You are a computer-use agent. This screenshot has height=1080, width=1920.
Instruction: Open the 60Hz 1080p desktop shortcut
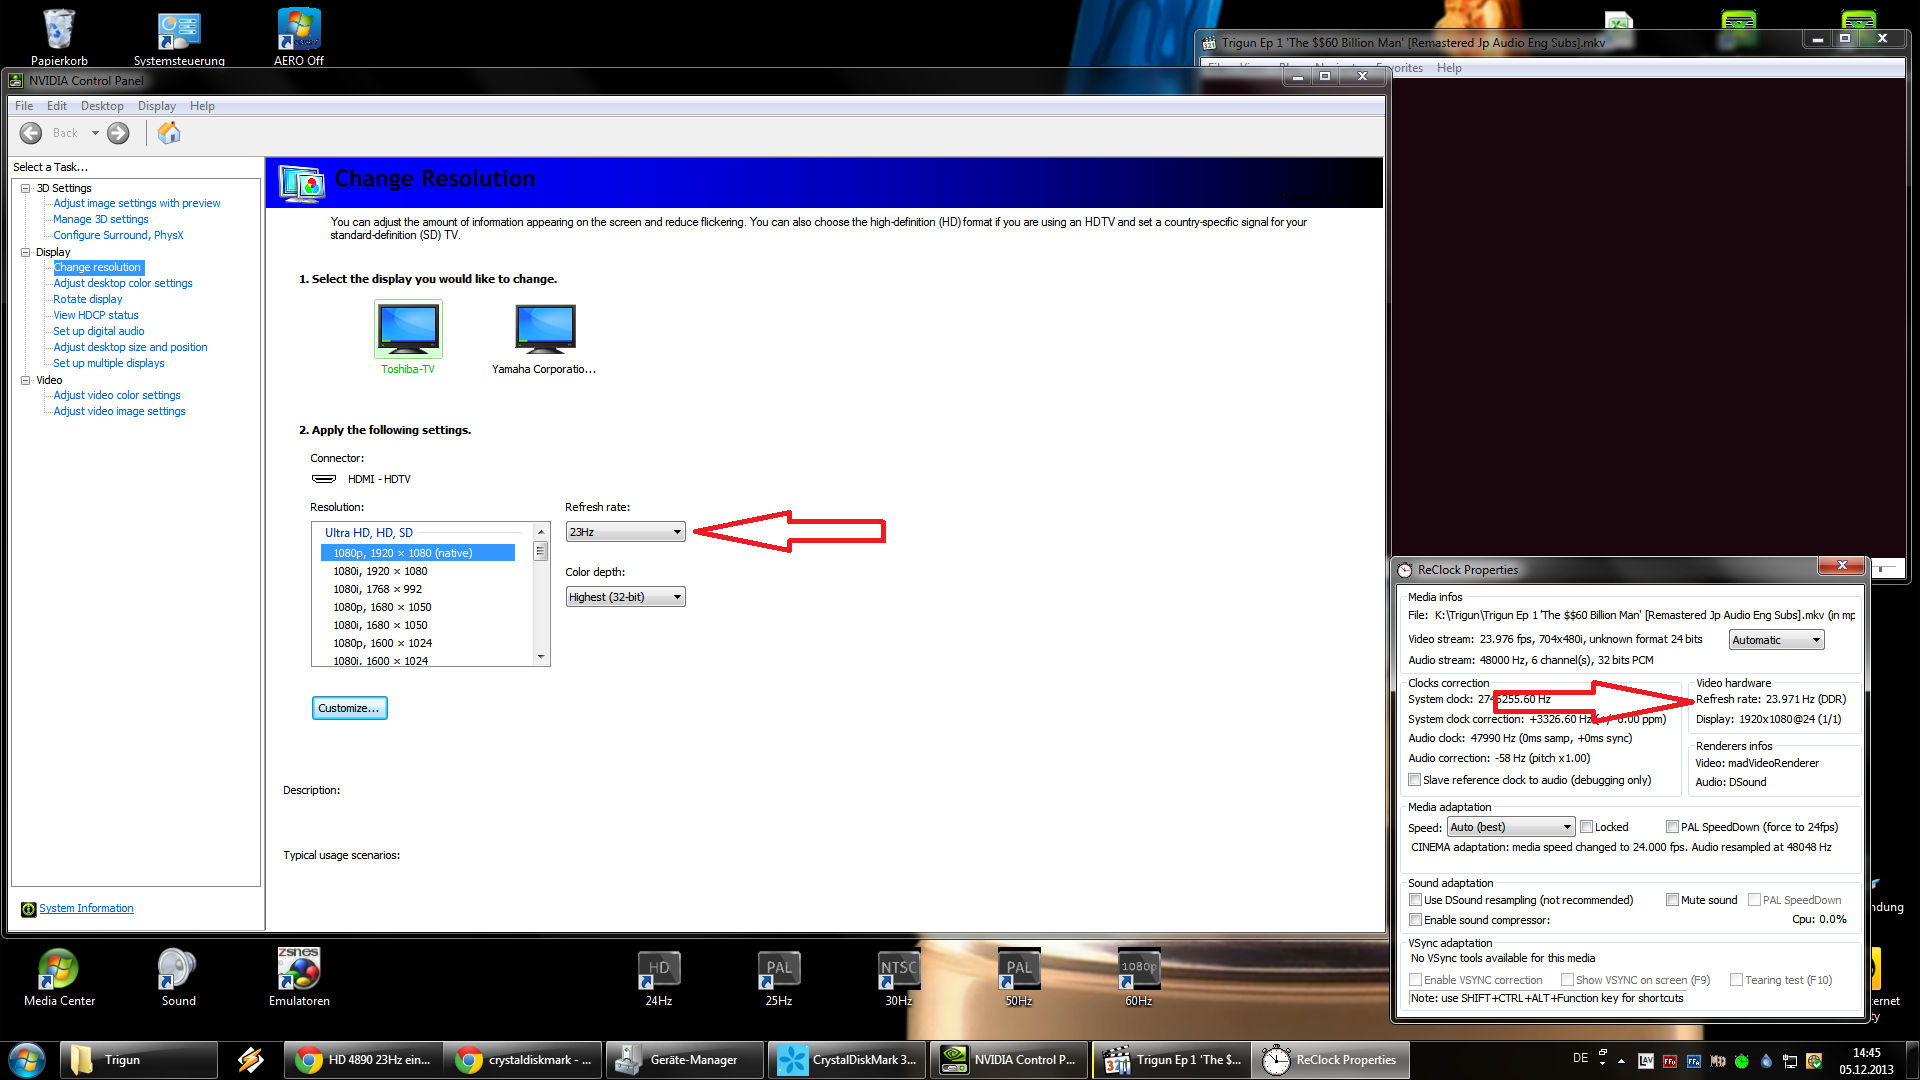1138,970
